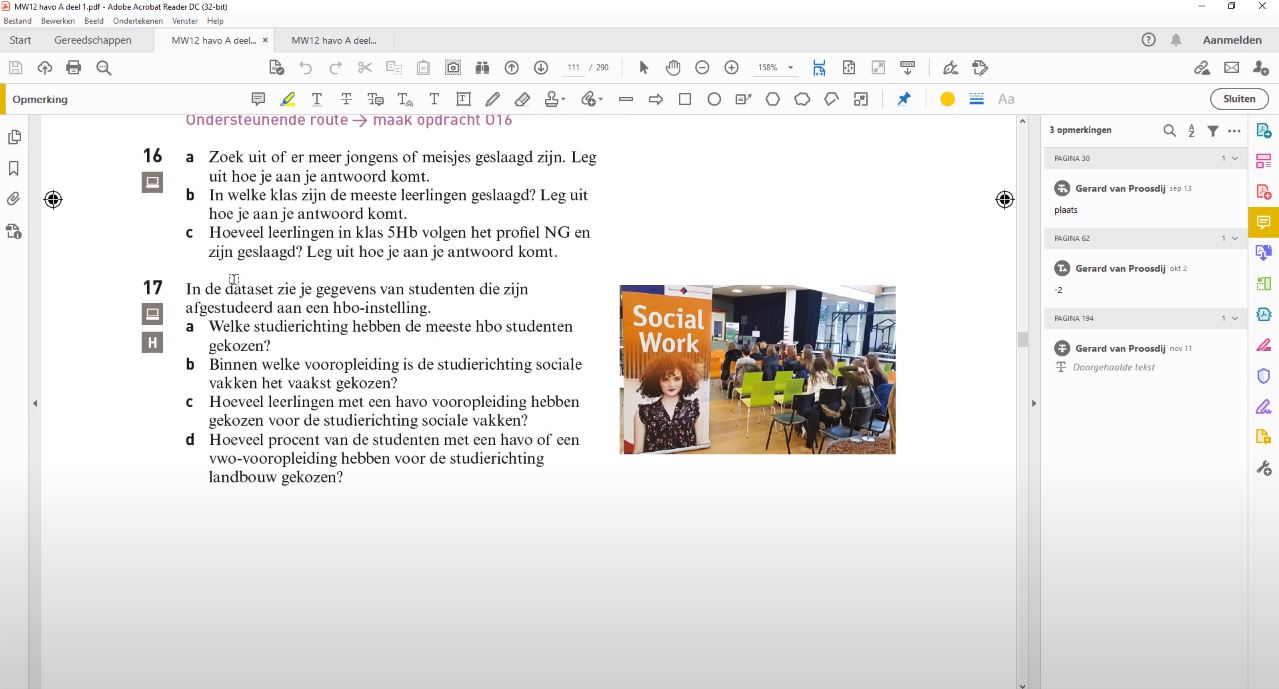1279x689 pixels.
Task: Click the zoom-out search magnifier icon
Action: coord(103,67)
